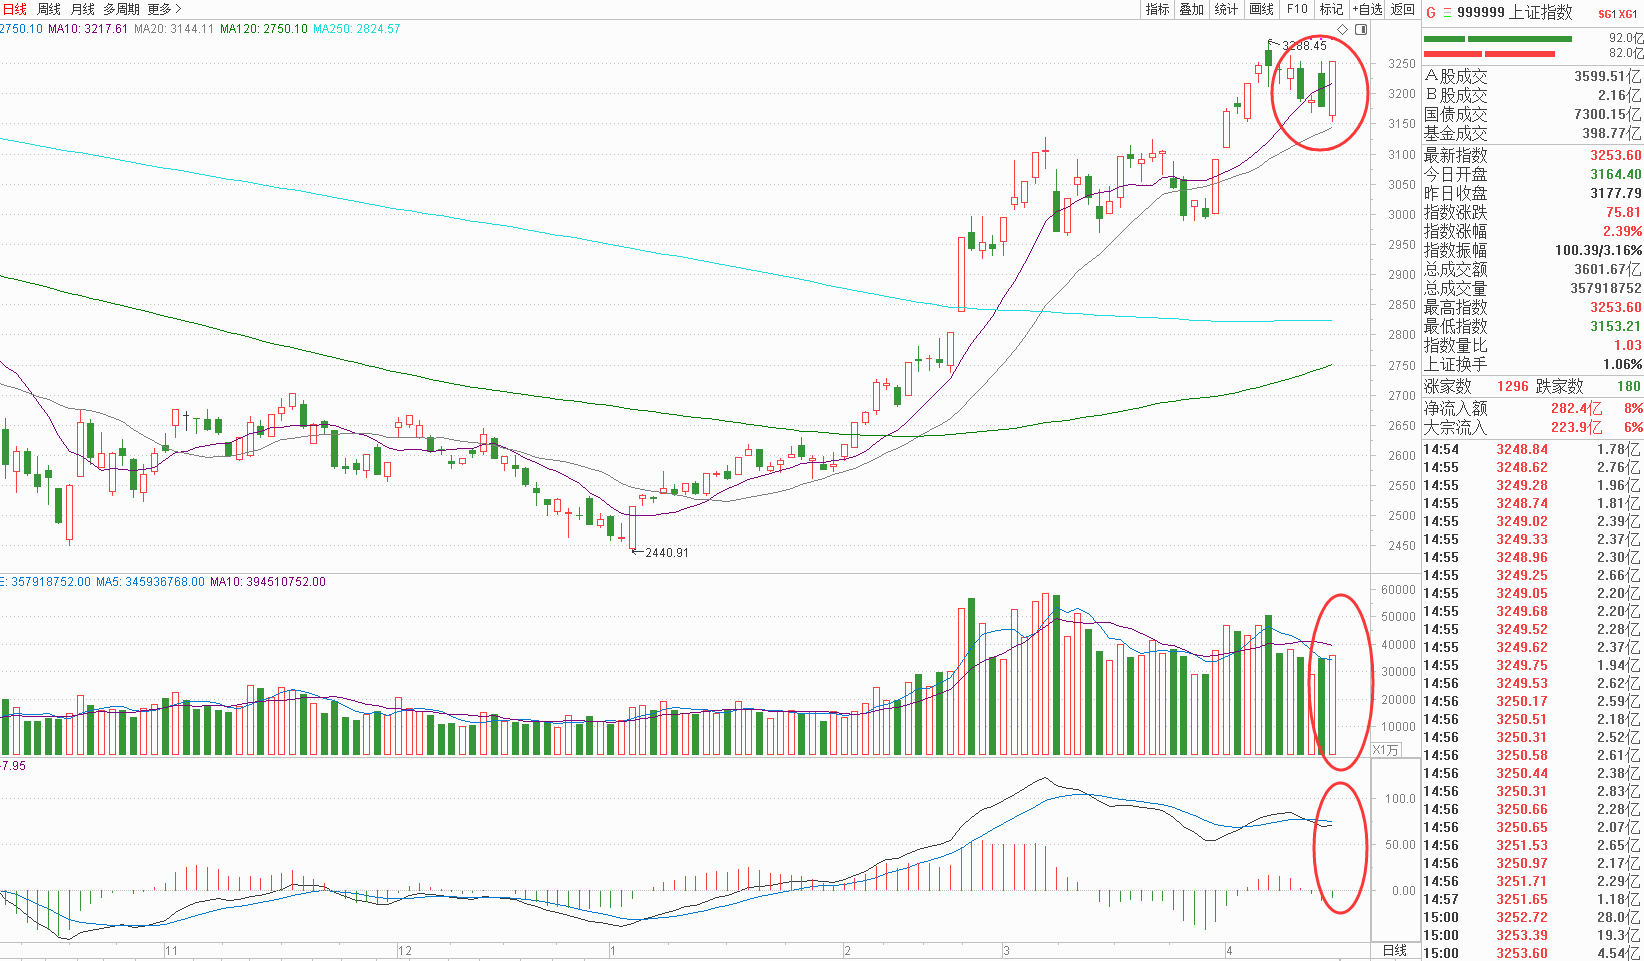The image size is (1644, 961).
Task: Open F10 company information
Action: point(1297,9)
